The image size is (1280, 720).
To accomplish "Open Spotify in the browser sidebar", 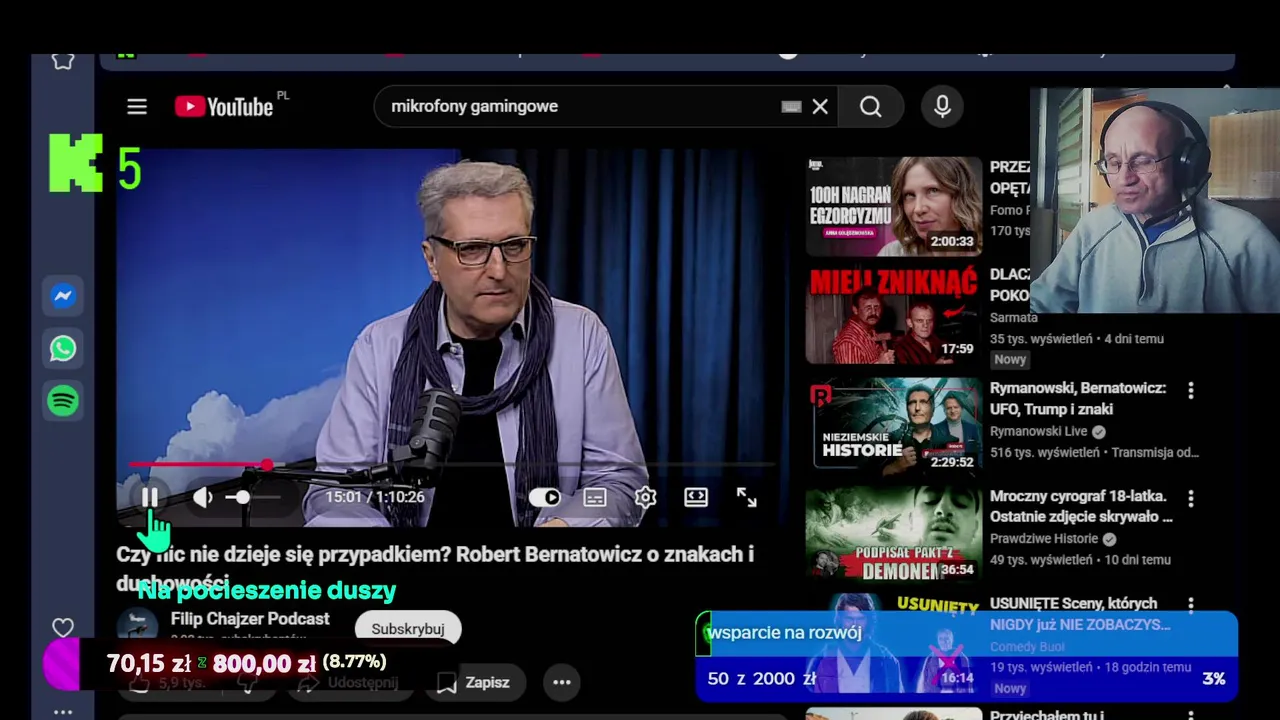I will pos(63,401).
